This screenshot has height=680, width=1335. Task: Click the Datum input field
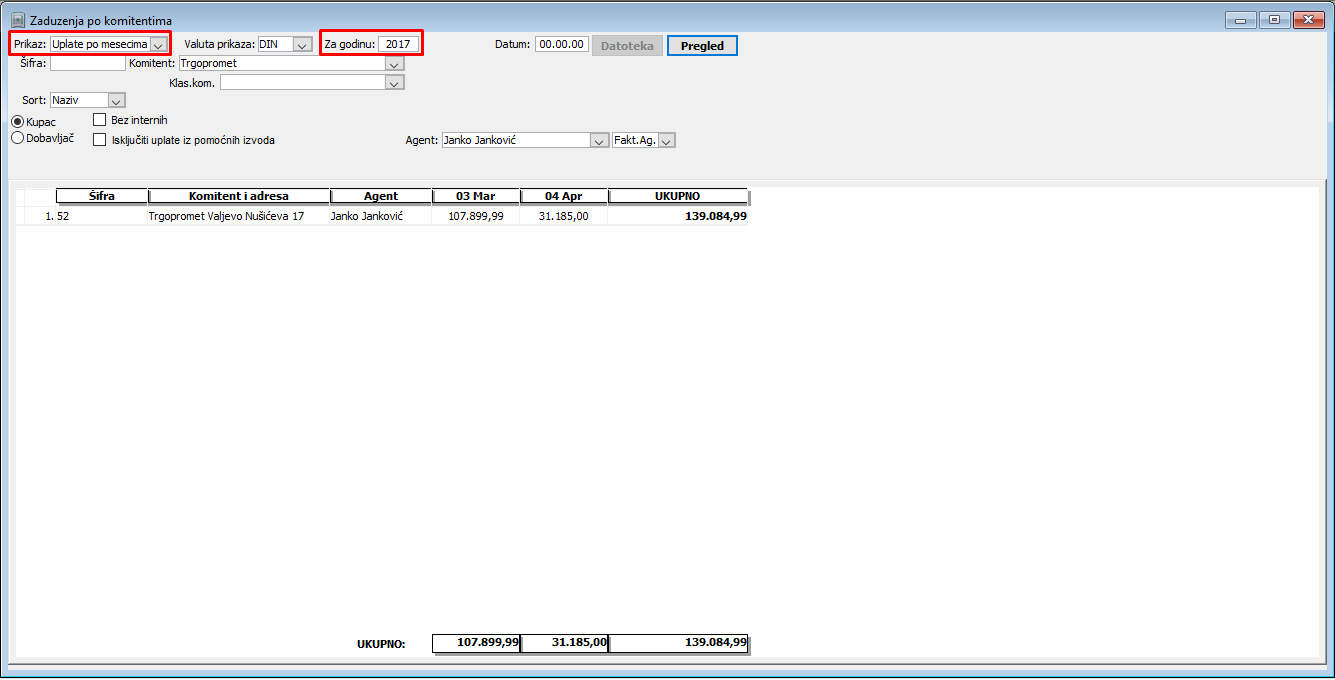click(x=562, y=45)
